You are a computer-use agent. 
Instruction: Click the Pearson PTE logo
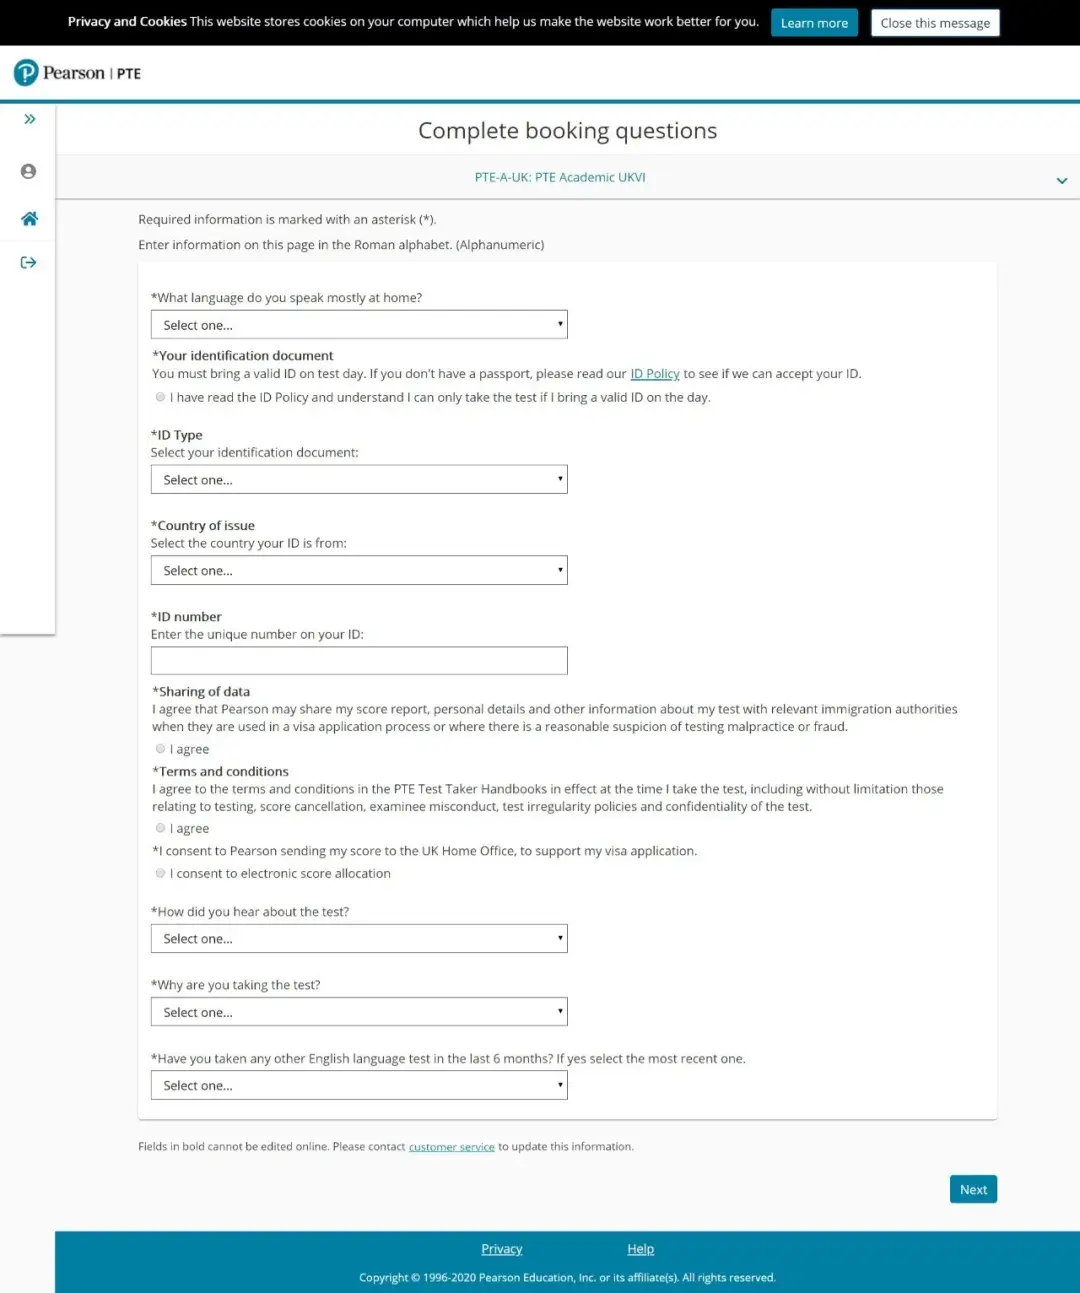(x=77, y=73)
